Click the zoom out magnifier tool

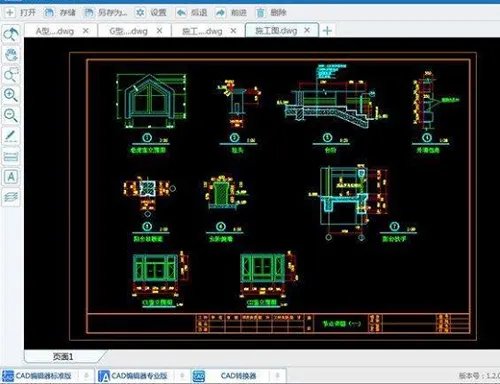[11, 115]
